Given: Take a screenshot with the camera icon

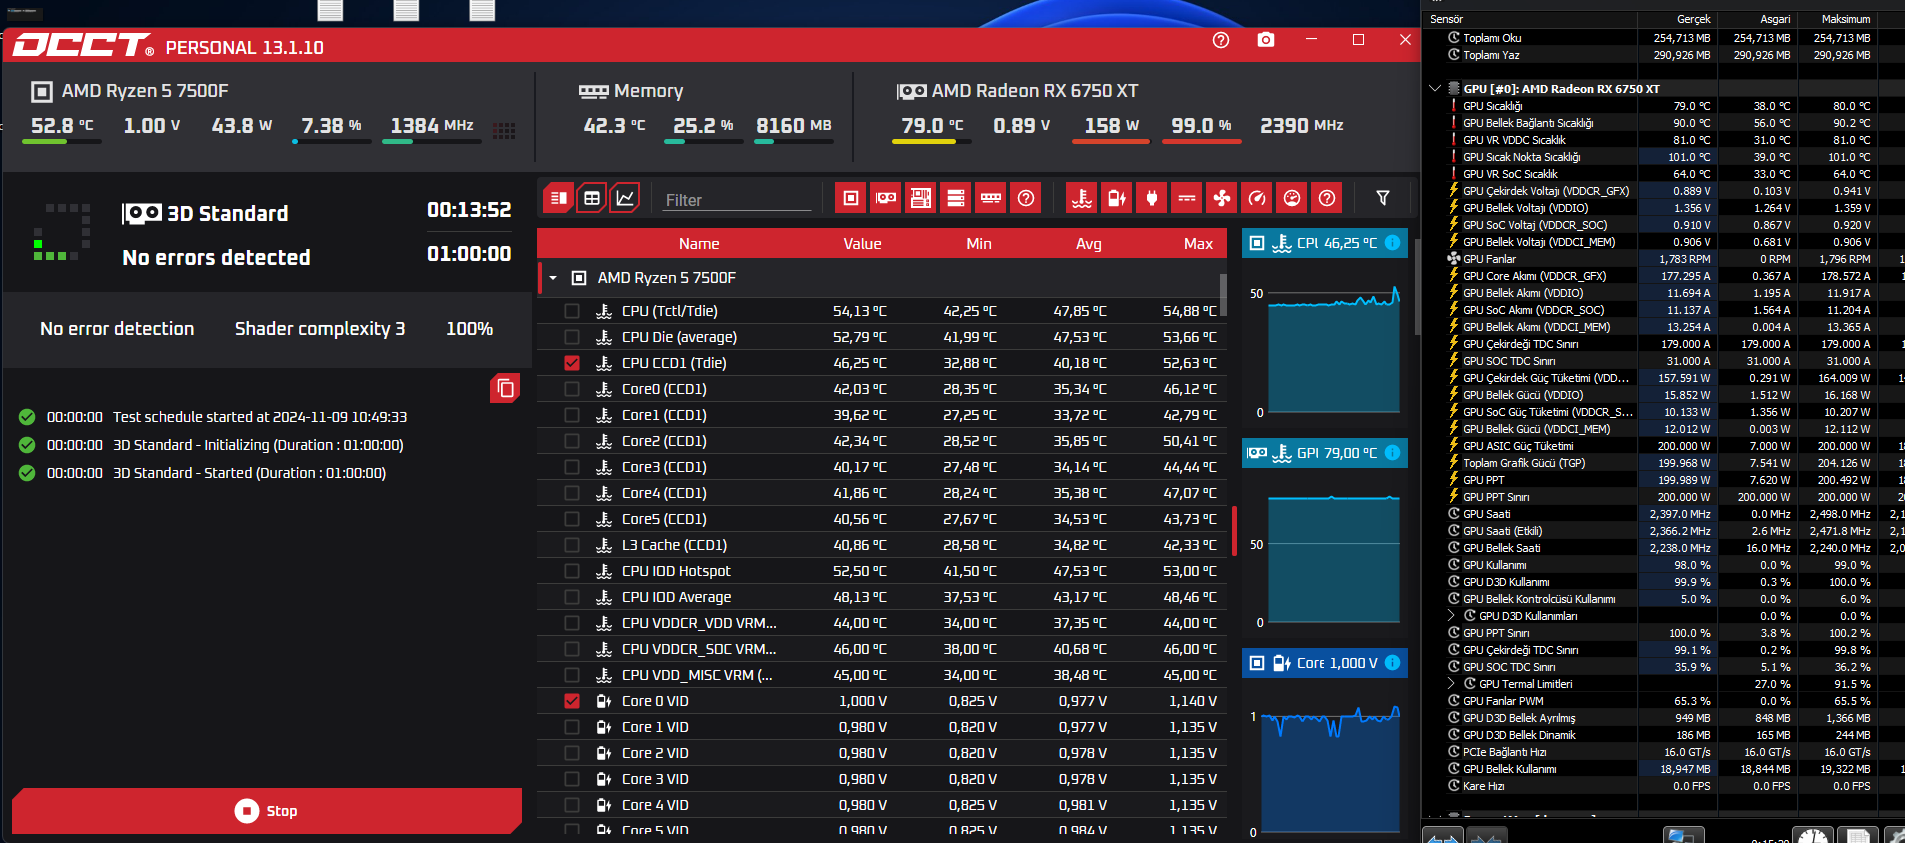Looking at the screenshot, I should 1266,40.
